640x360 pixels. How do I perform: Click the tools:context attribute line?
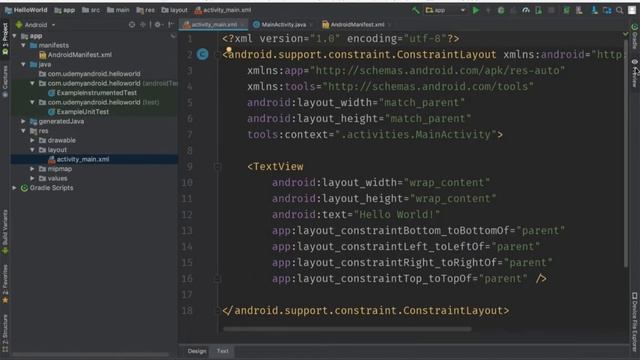[x=375, y=135]
